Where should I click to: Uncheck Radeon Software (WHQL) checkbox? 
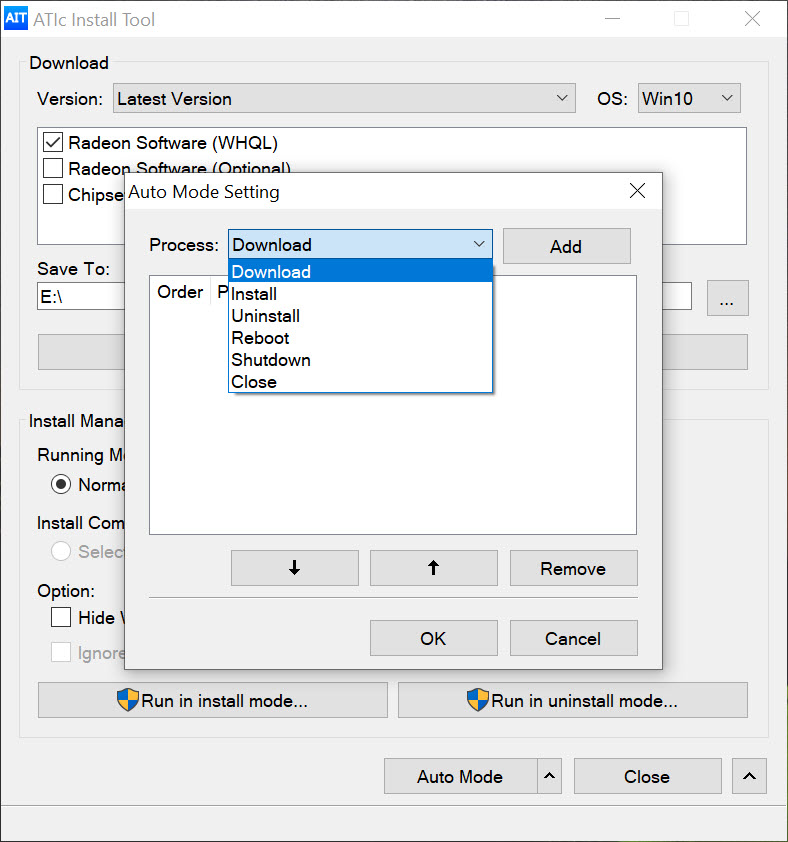53,142
